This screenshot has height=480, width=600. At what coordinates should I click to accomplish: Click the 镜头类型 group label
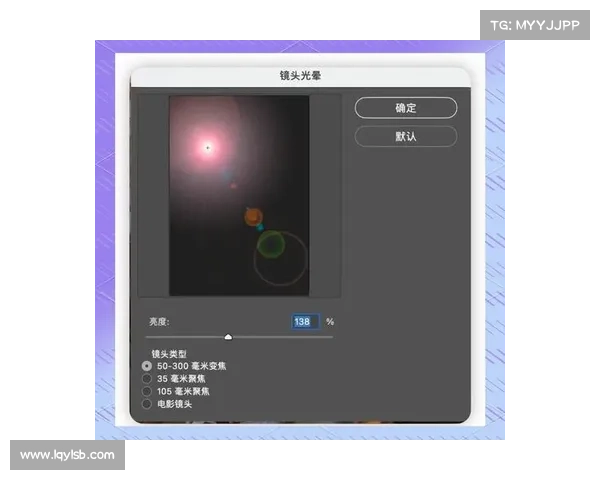tap(169, 354)
